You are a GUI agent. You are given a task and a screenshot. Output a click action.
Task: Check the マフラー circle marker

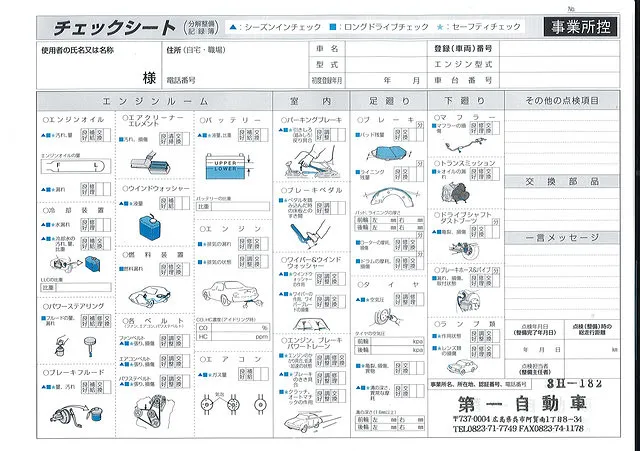coord(438,119)
